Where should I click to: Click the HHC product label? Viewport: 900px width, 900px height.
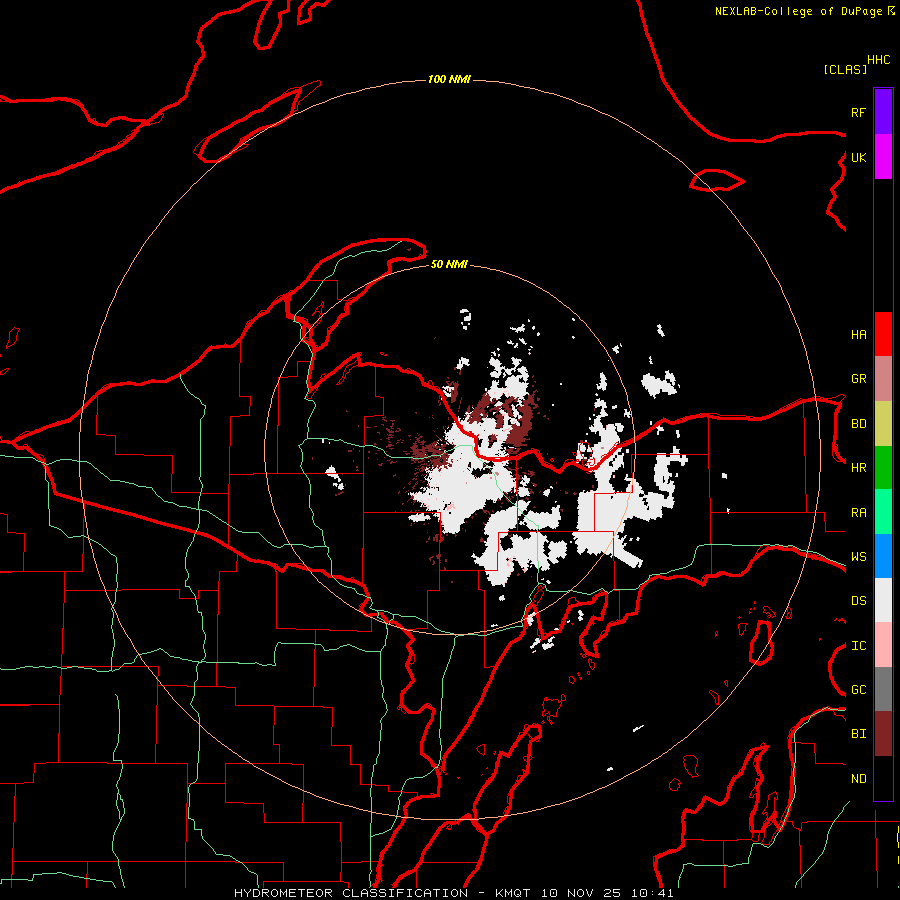[x=878, y=60]
